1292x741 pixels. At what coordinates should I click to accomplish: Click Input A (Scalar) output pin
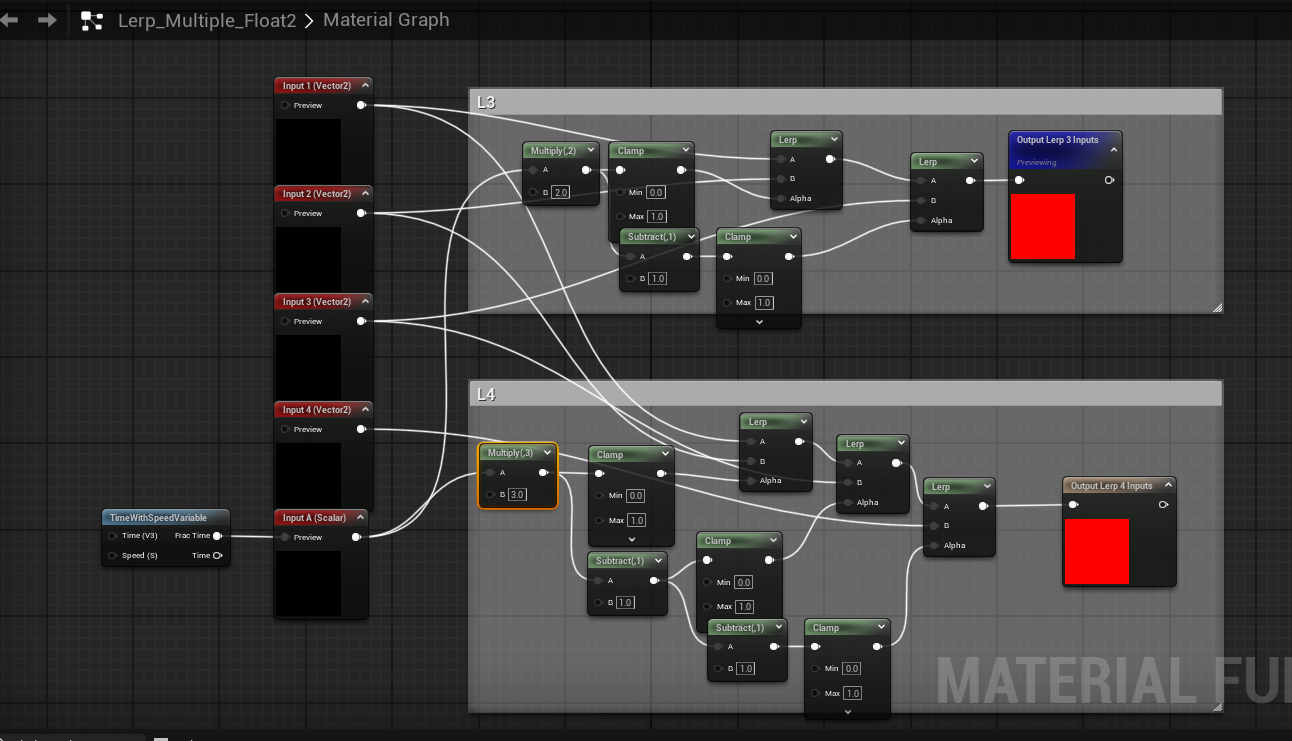[357, 537]
